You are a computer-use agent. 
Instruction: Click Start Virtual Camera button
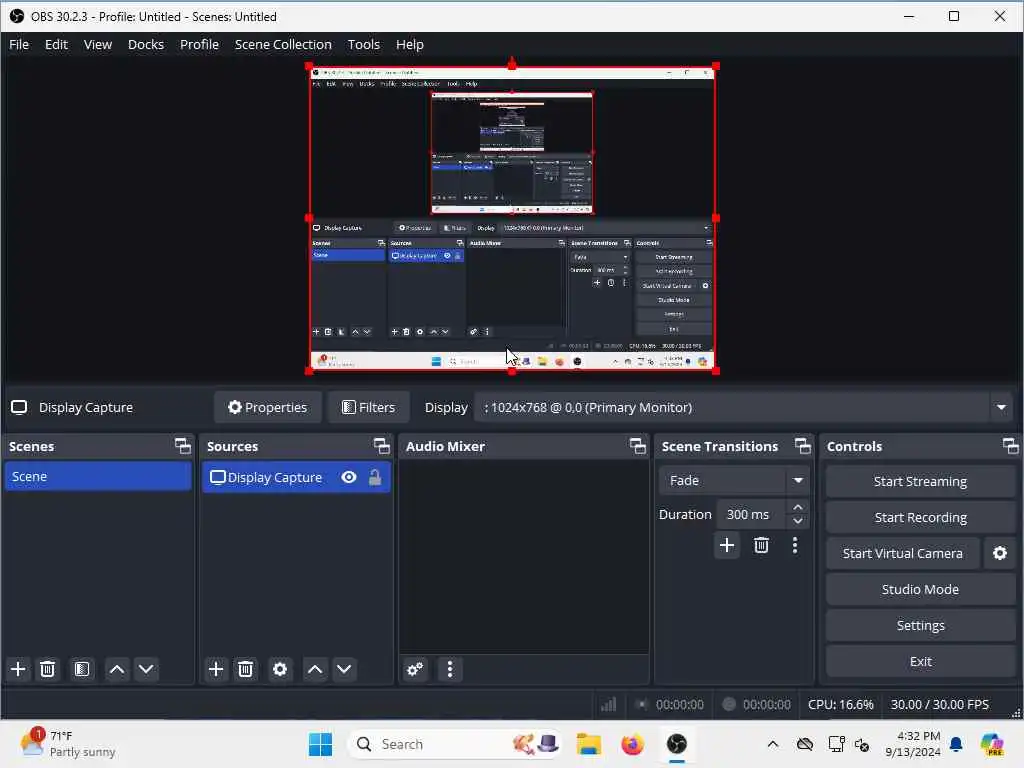[903, 553]
